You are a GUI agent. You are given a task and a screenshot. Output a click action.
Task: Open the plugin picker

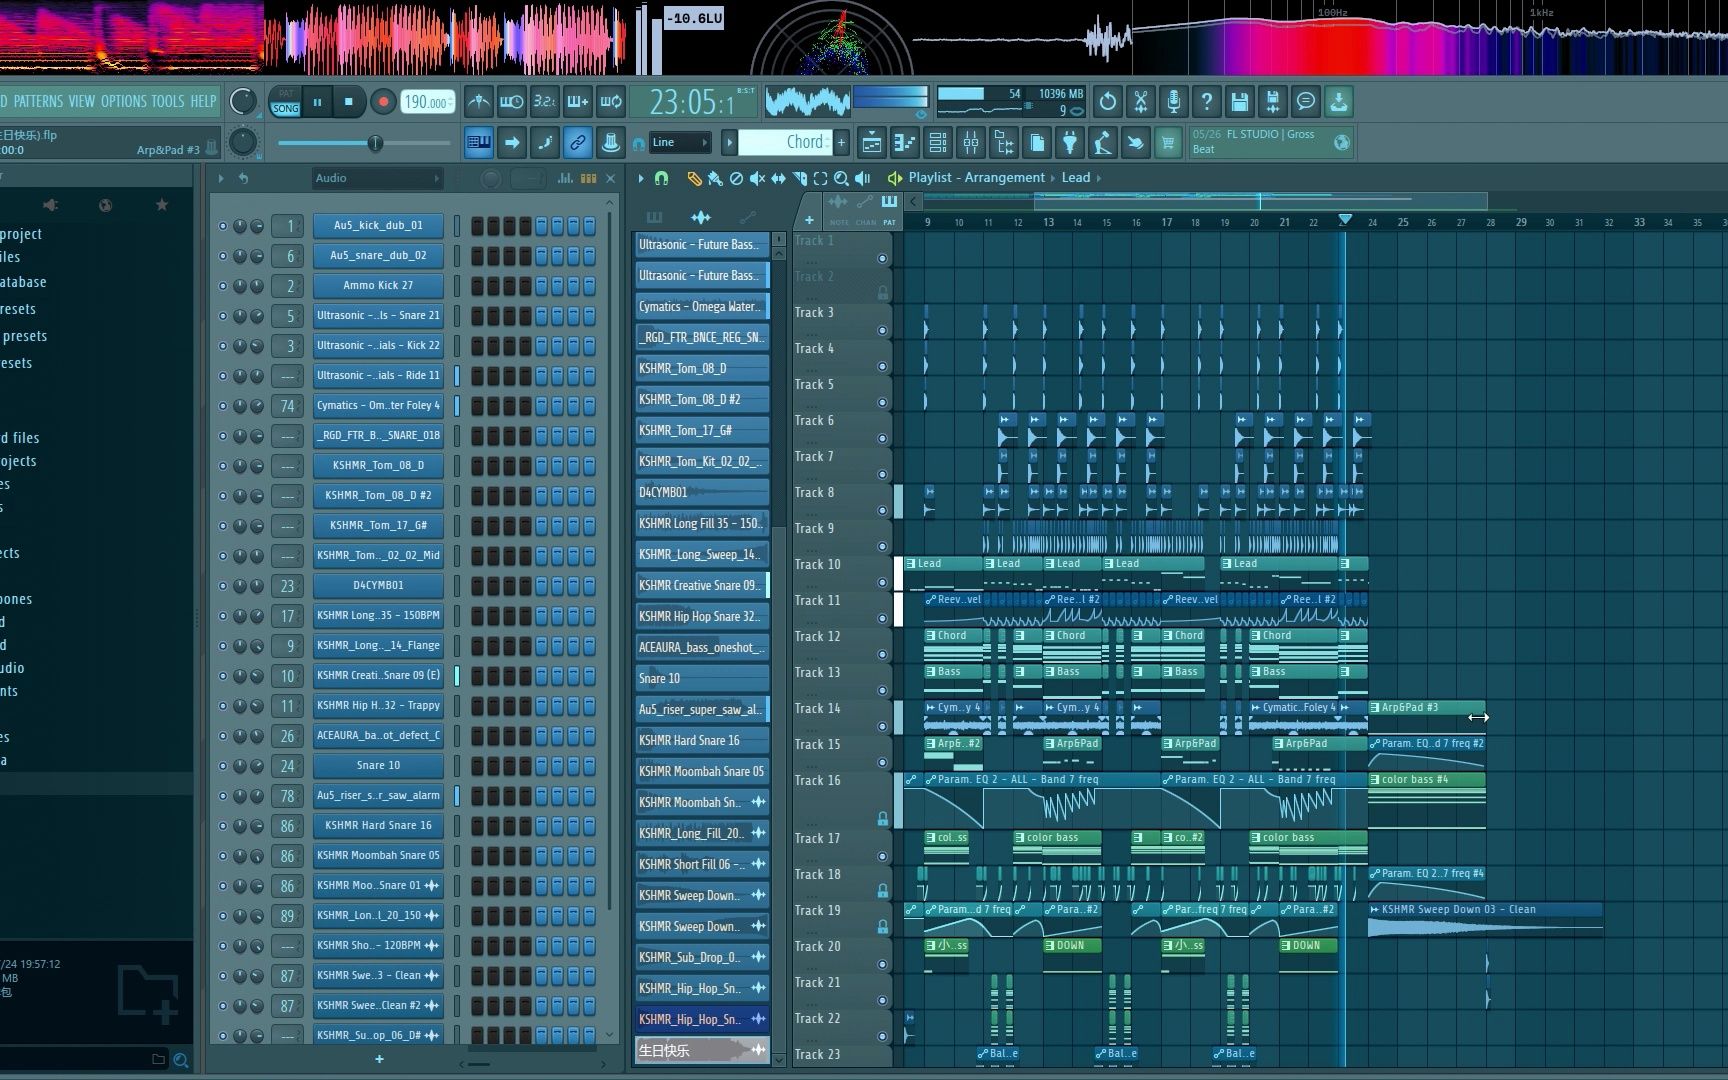[x=1070, y=143]
